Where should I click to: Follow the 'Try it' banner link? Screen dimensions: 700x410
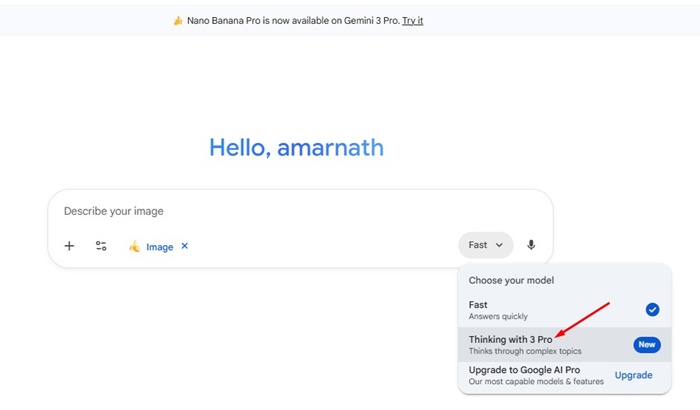coord(412,20)
